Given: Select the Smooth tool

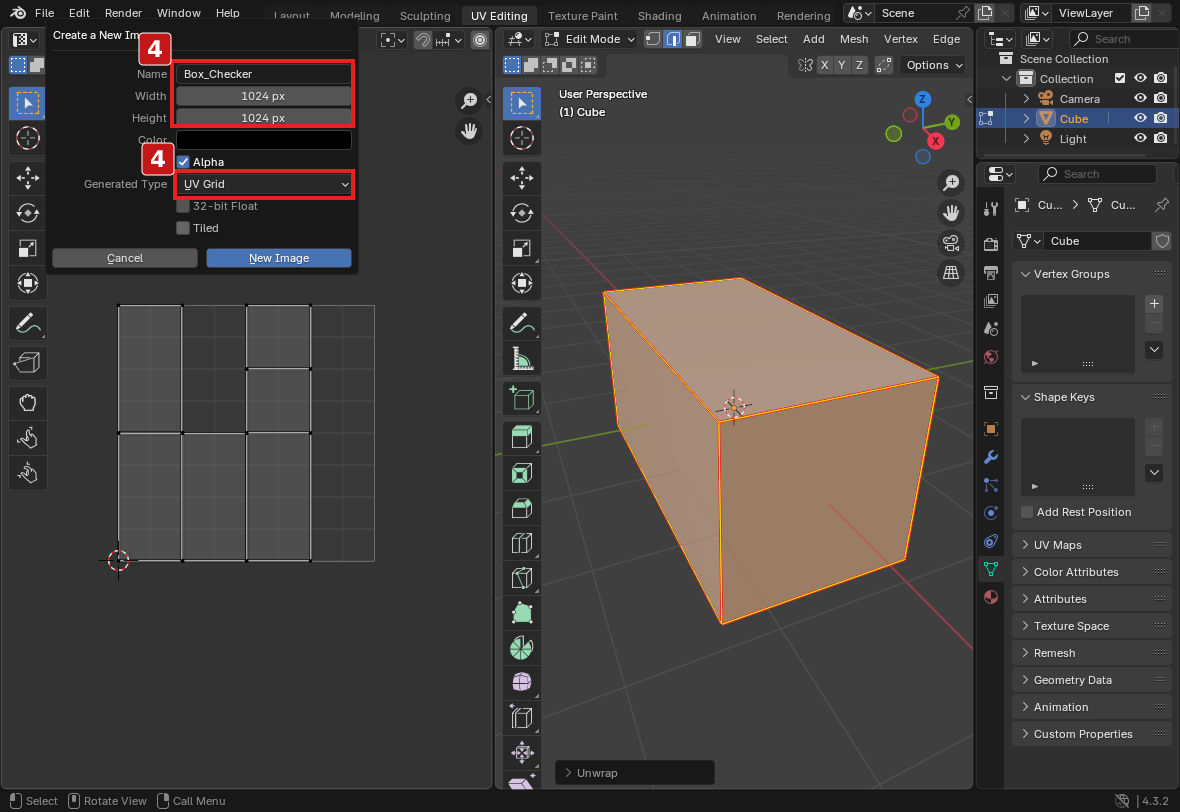Looking at the screenshot, I should [522, 683].
